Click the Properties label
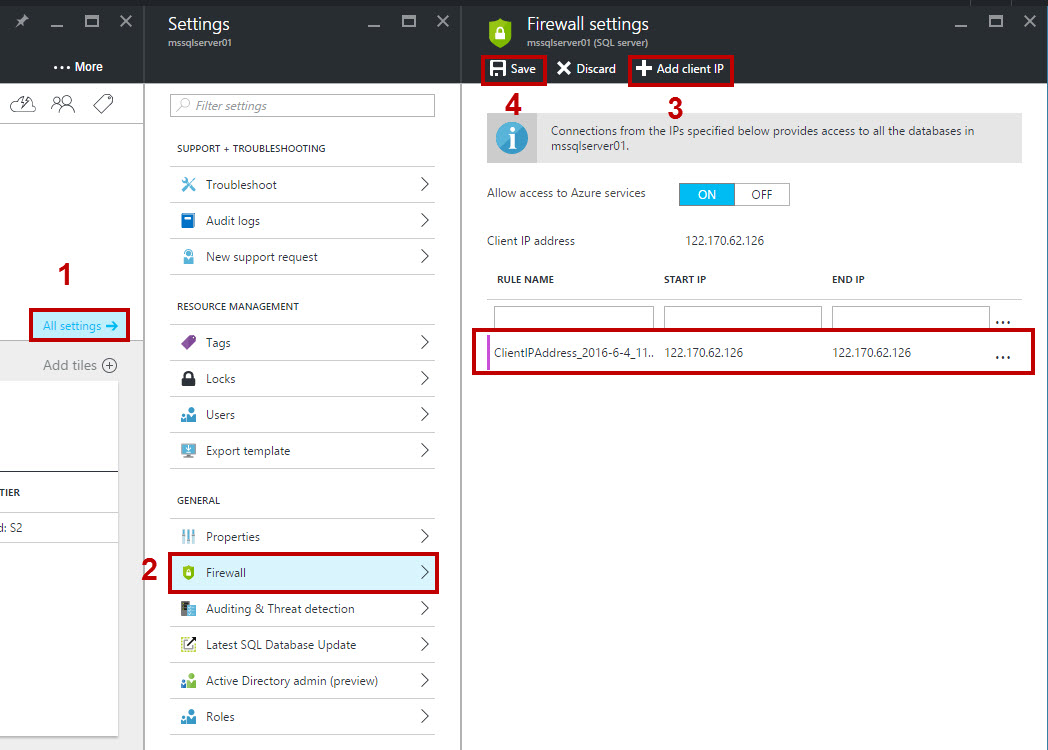Screen dimensions: 1048x750 click(233, 536)
